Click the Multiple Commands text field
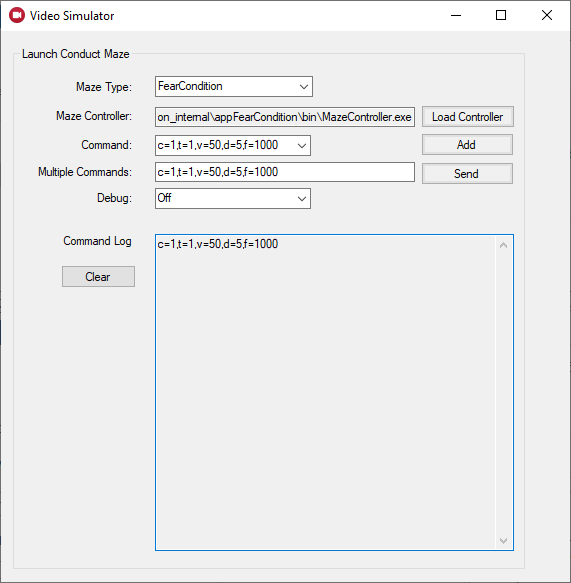This screenshot has height=583, width=571. click(x=285, y=172)
